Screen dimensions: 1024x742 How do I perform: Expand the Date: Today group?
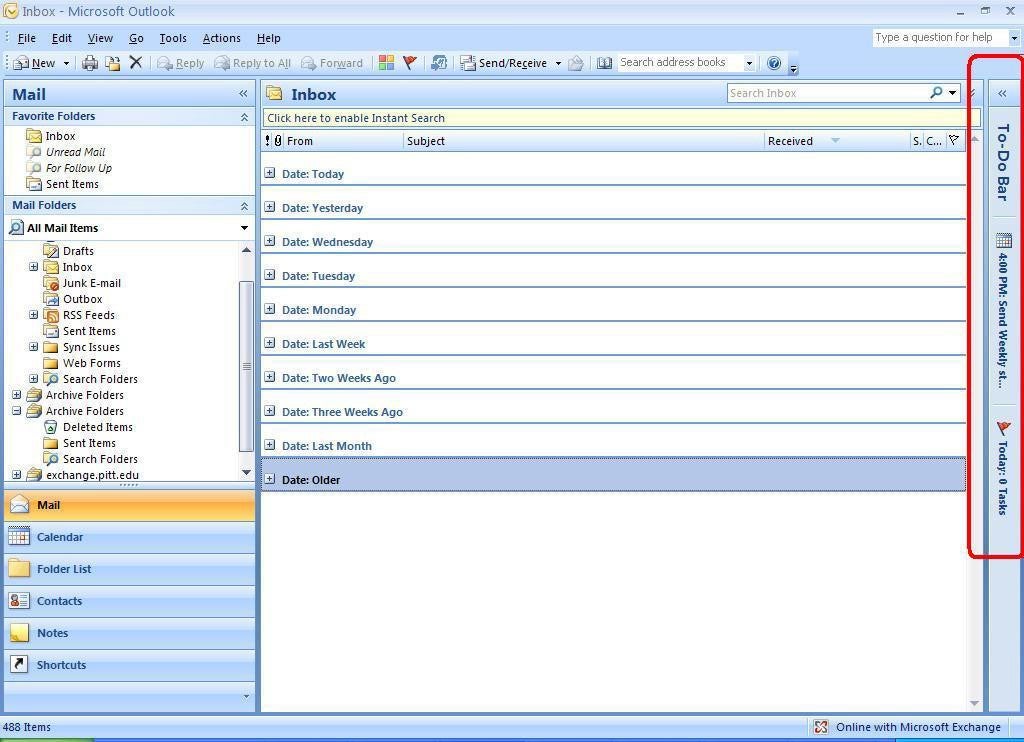coord(270,173)
